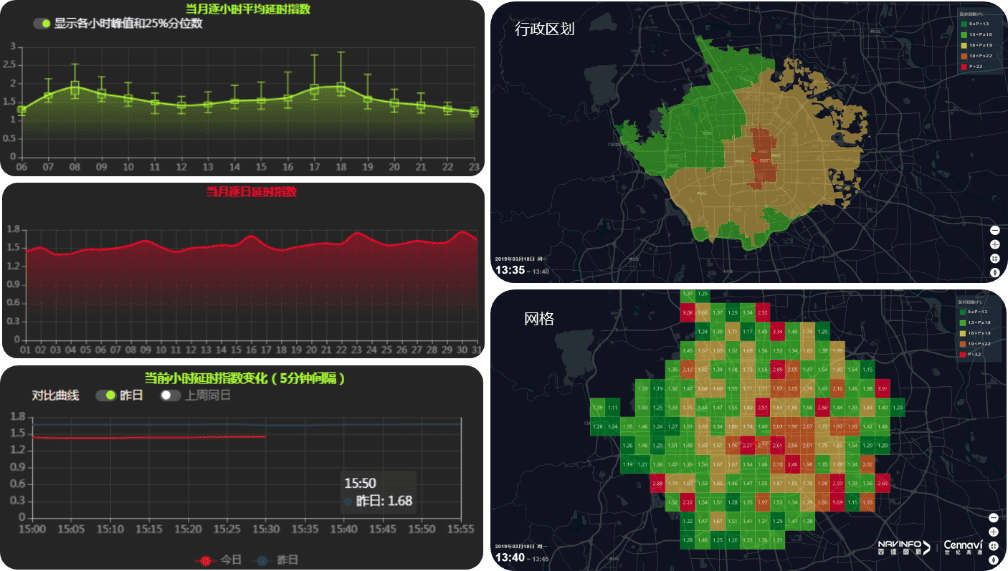Zoom out on the 网格 grid map

coord(995,518)
